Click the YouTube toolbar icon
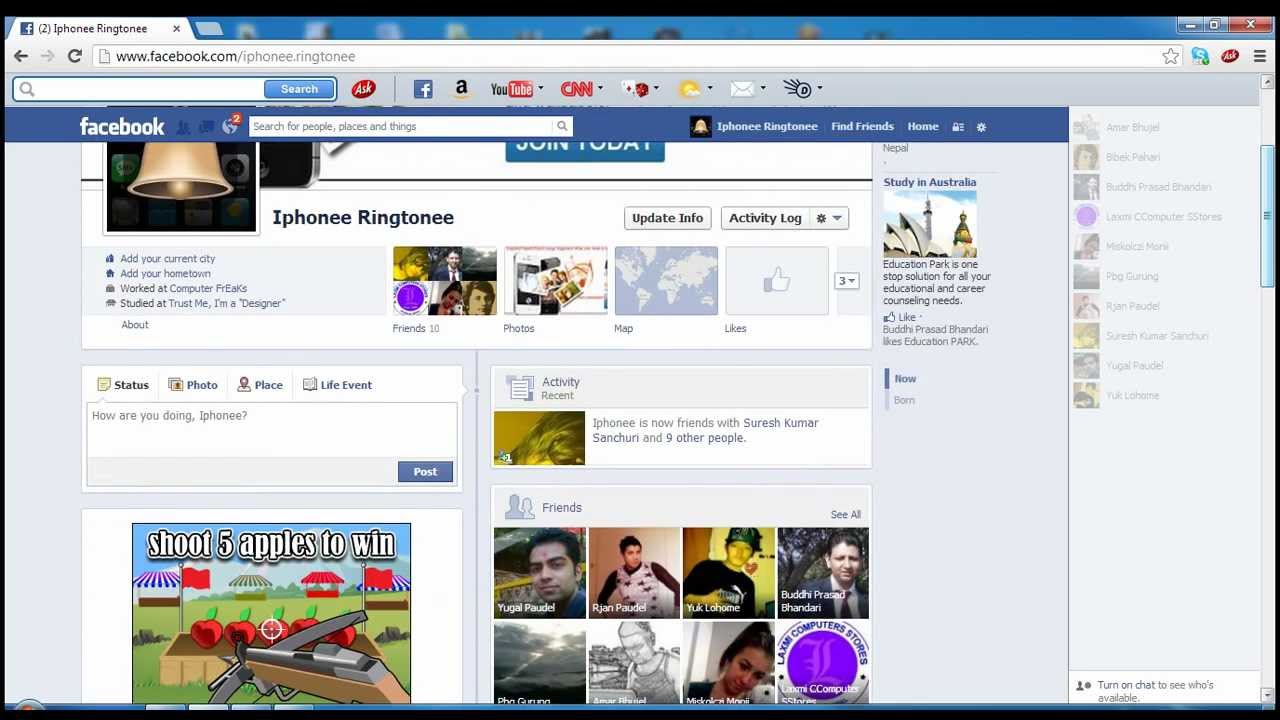The image size is (1280, 720). coord(511,89)
